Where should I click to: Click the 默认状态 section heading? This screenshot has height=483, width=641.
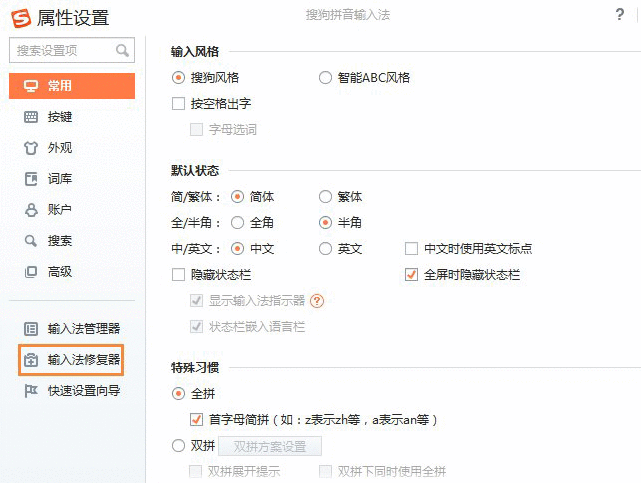195,171
